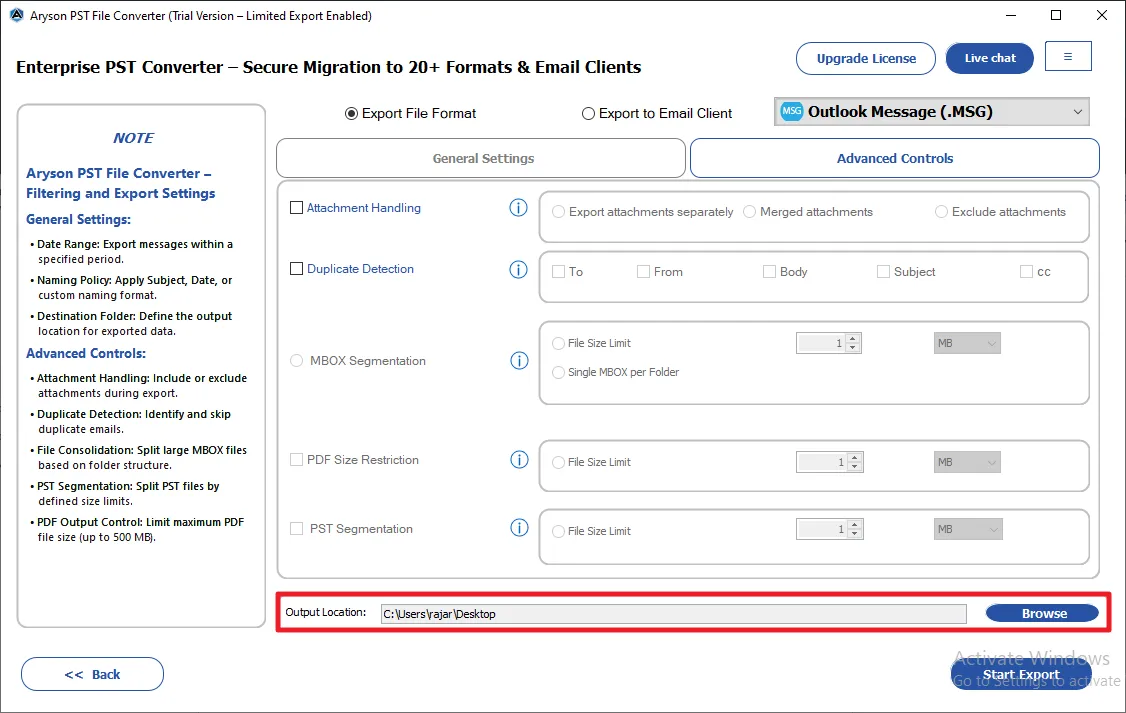Open Live chat
This screenshot has height=713, width=1126.
[x=990, y=58]
